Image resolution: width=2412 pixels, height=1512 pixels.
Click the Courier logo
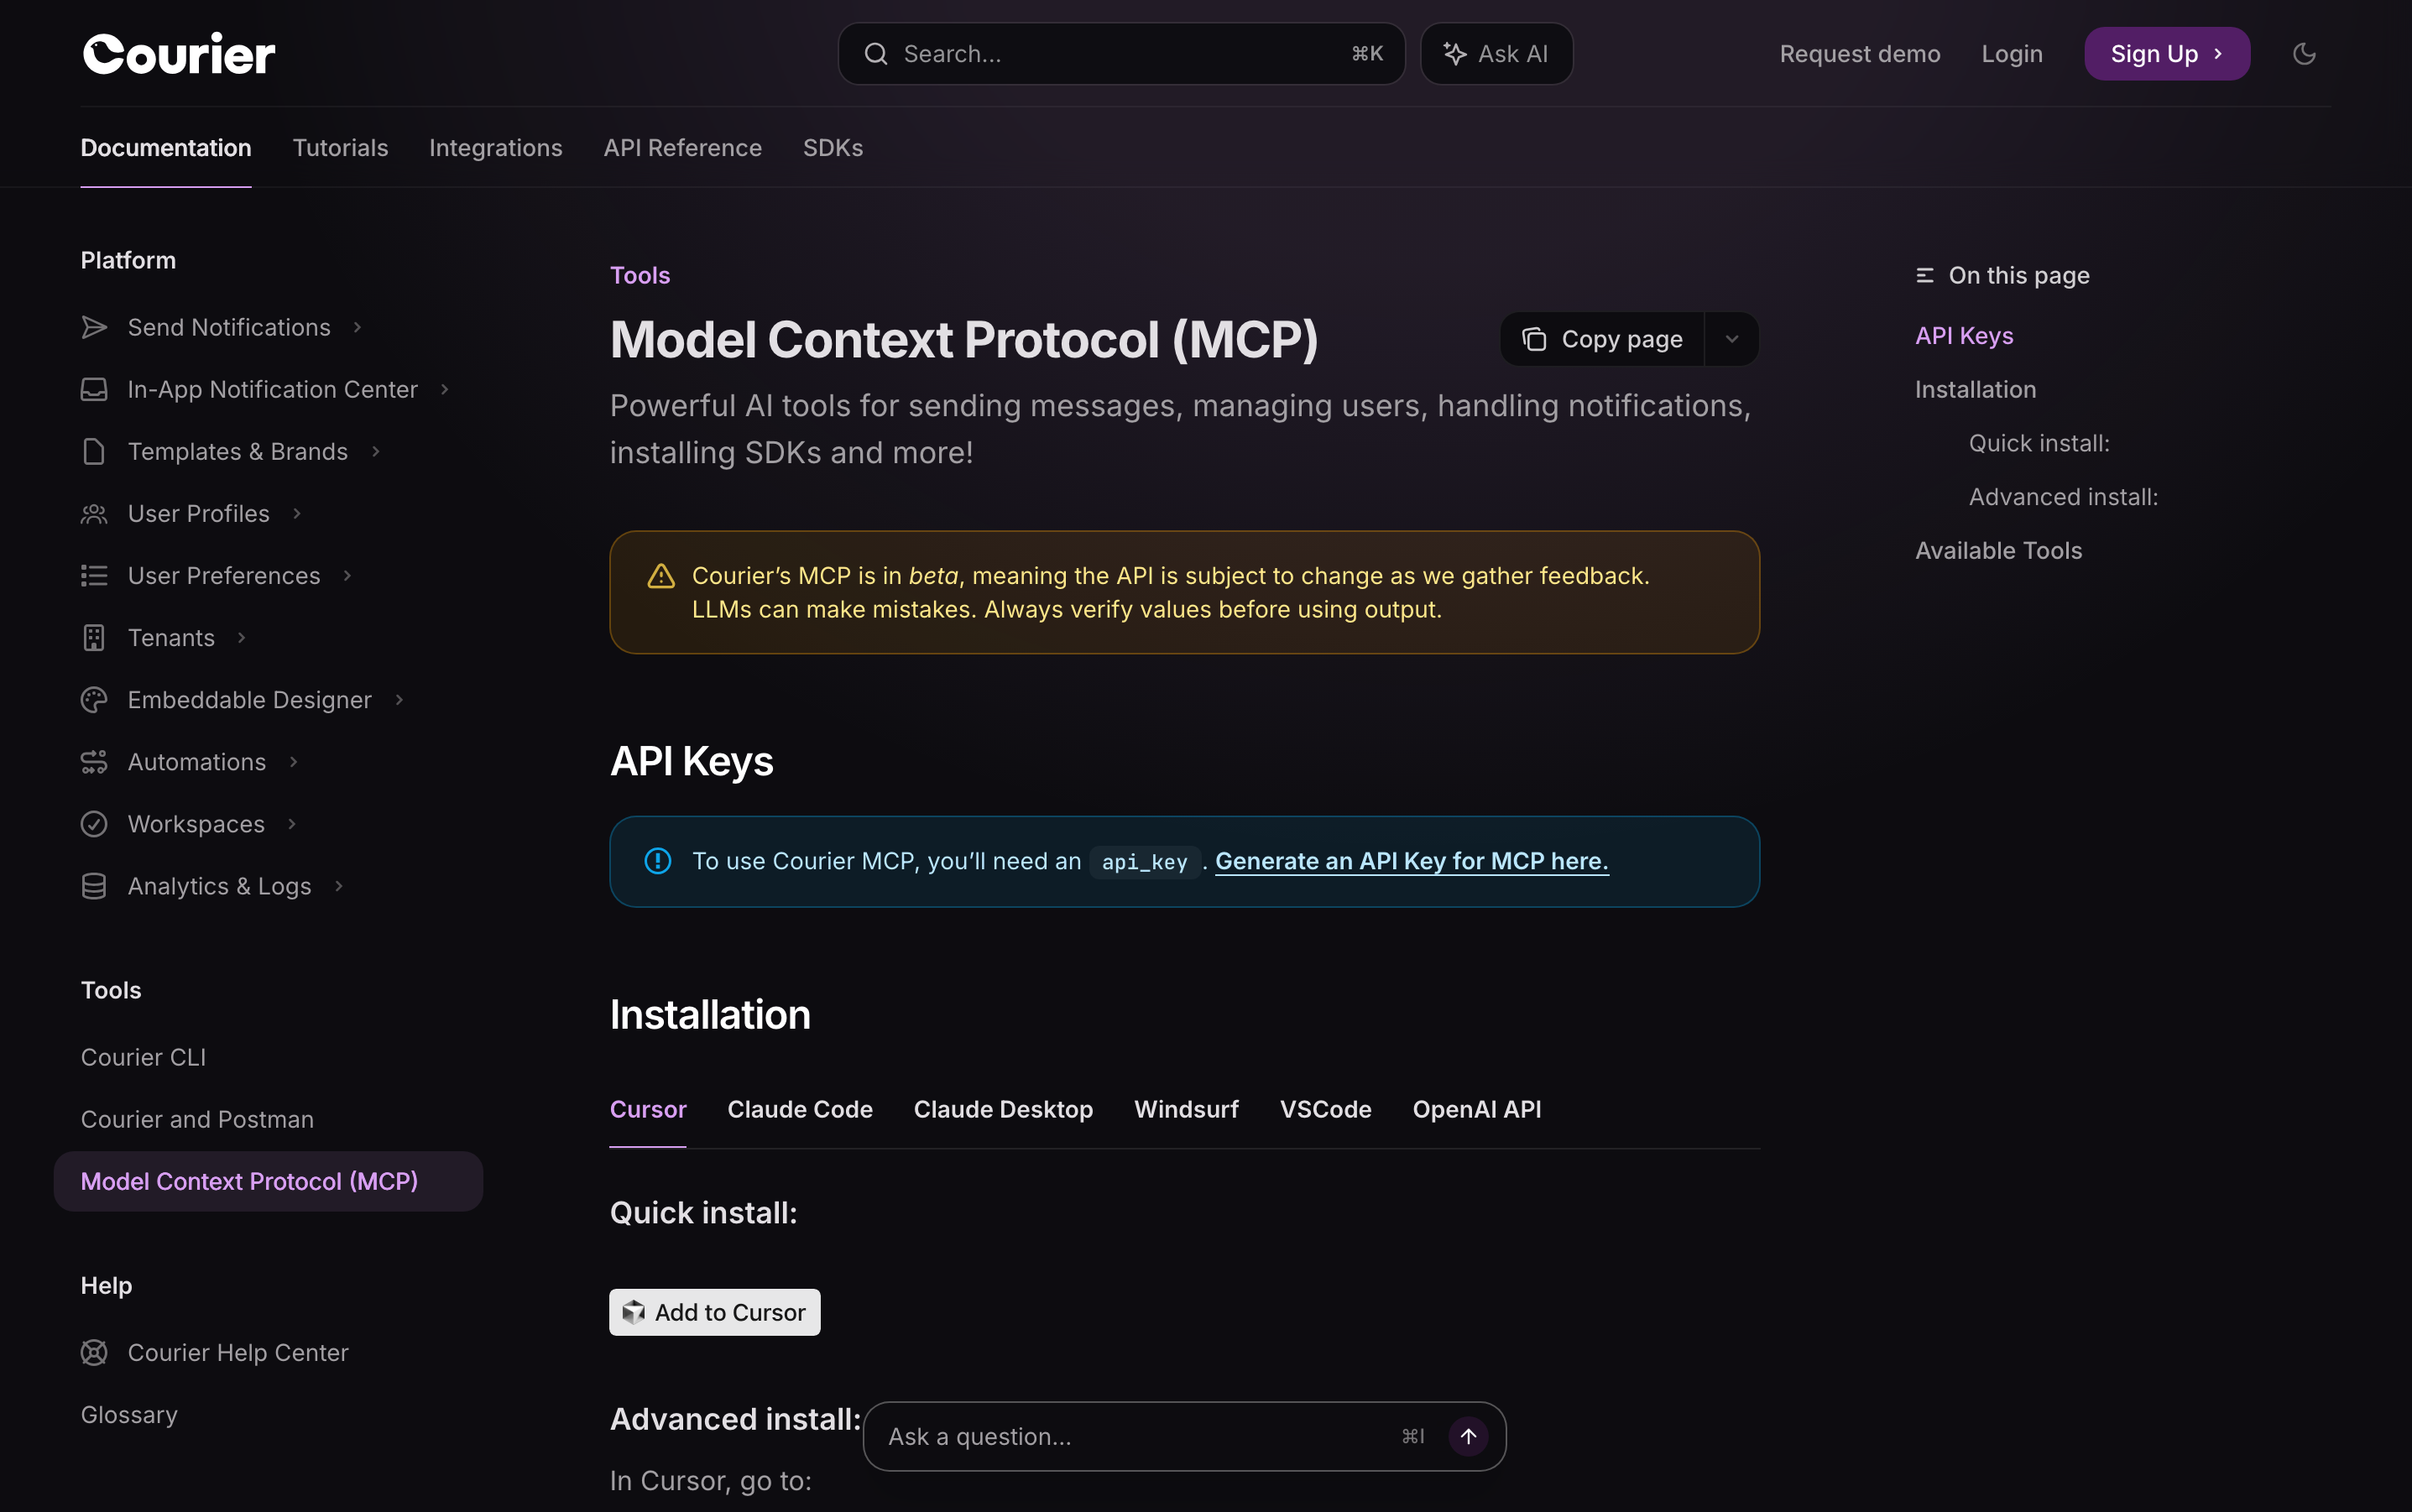(x=178, y=54)
